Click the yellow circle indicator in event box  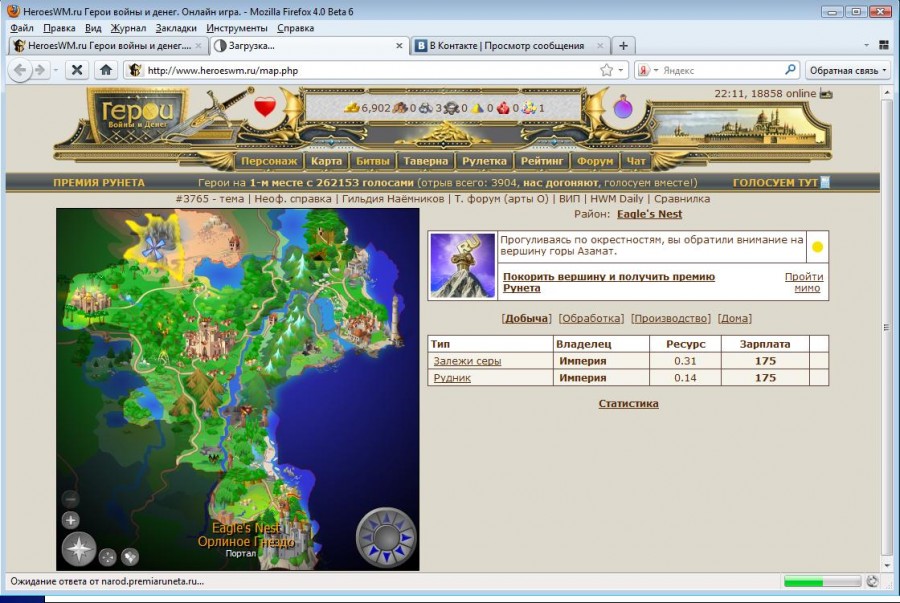click(817, 247)
